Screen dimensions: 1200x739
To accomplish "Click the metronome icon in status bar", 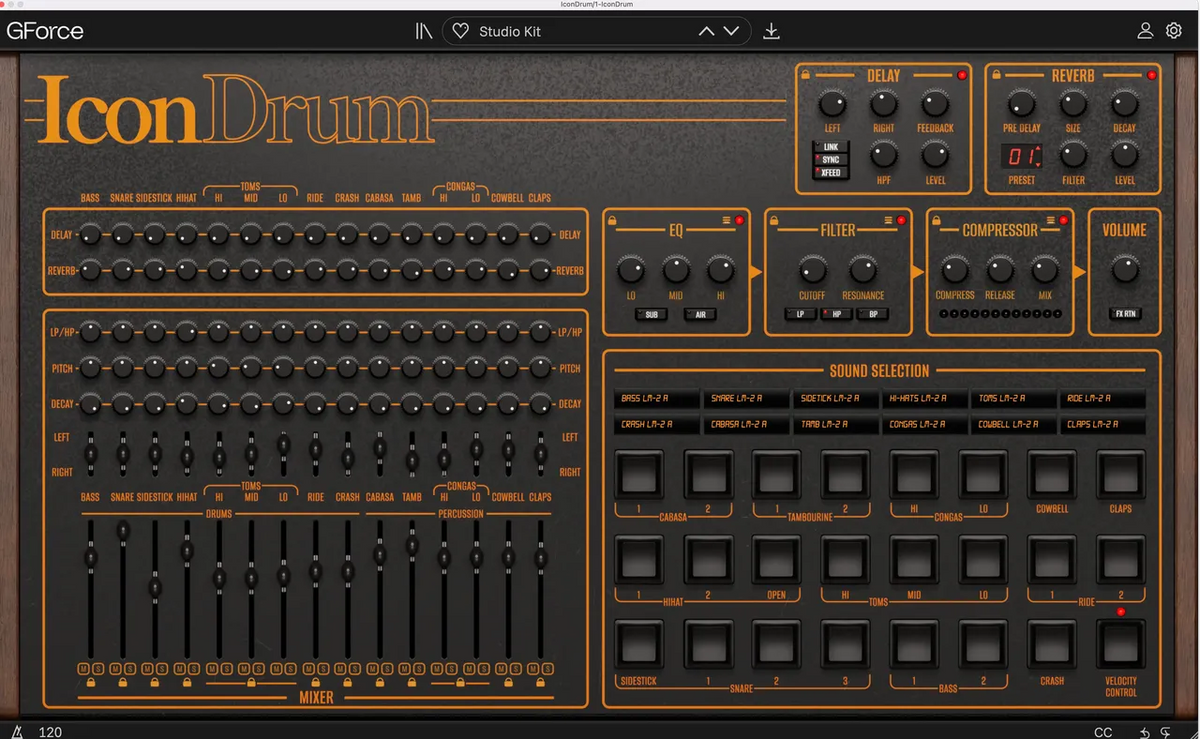I will 17,731.
